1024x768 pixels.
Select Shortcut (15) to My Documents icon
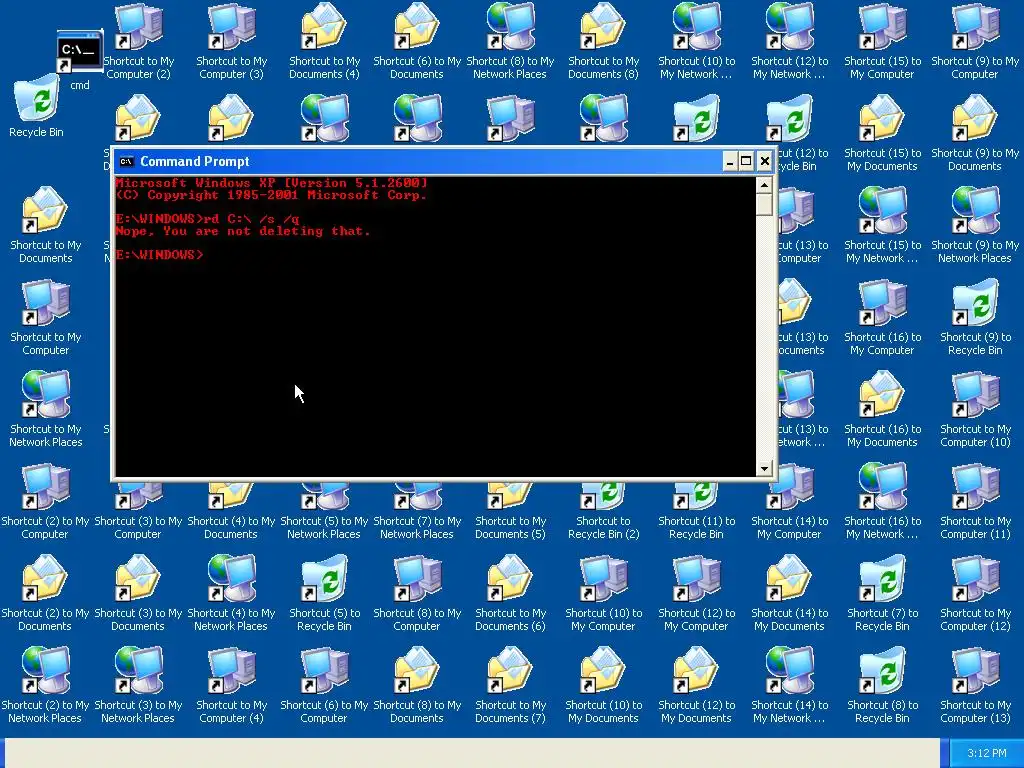coord(882,119)
